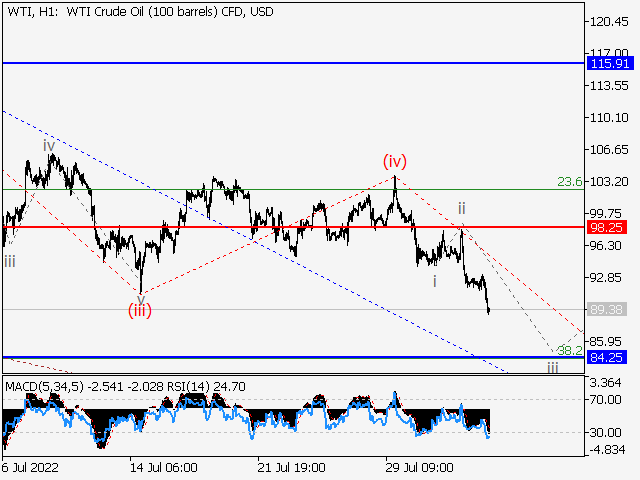
Task: Click the 110.10 price axis value
Action: [609, 118]
